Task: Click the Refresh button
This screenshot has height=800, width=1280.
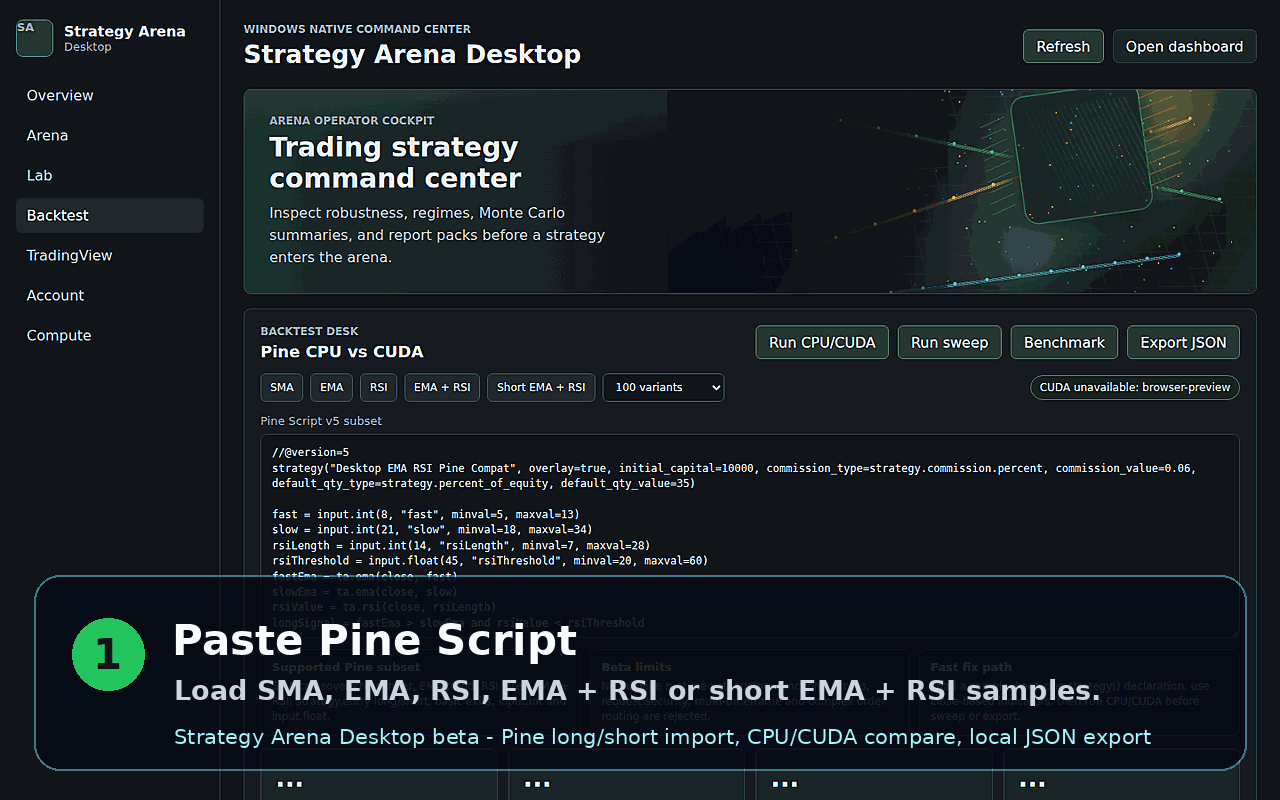Action: tap(1063, 47)
